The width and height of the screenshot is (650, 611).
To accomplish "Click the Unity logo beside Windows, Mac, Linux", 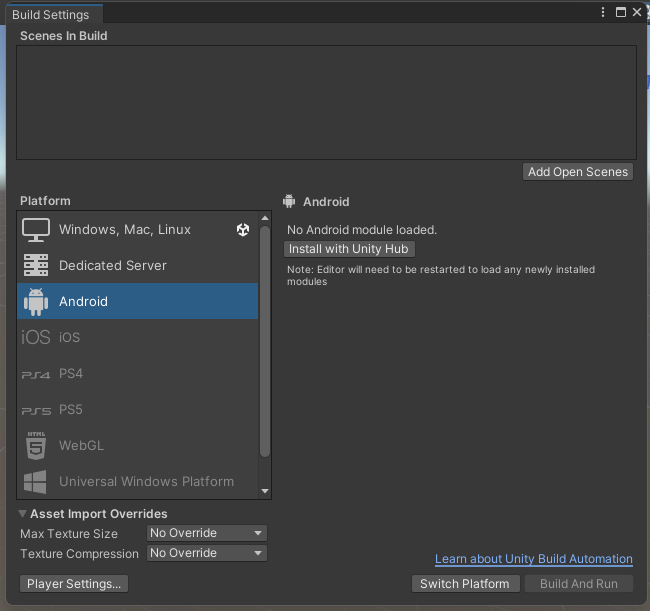I will [243, 230].
